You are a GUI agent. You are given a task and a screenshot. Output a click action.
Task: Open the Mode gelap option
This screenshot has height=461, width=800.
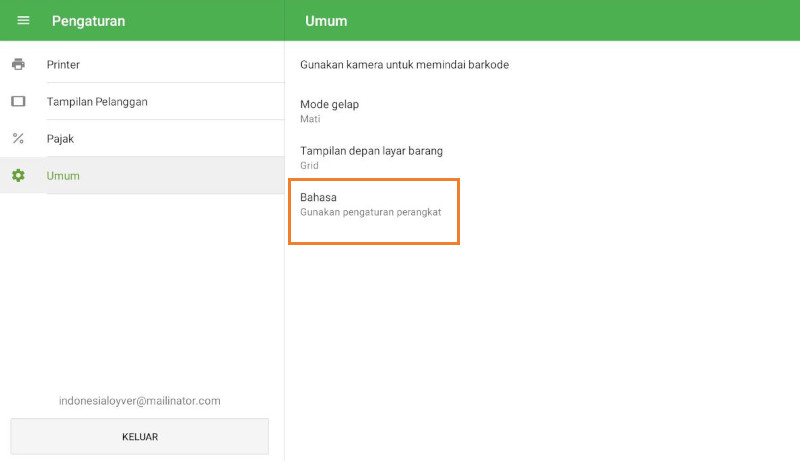pyautogui.click(x=329, y=104)
